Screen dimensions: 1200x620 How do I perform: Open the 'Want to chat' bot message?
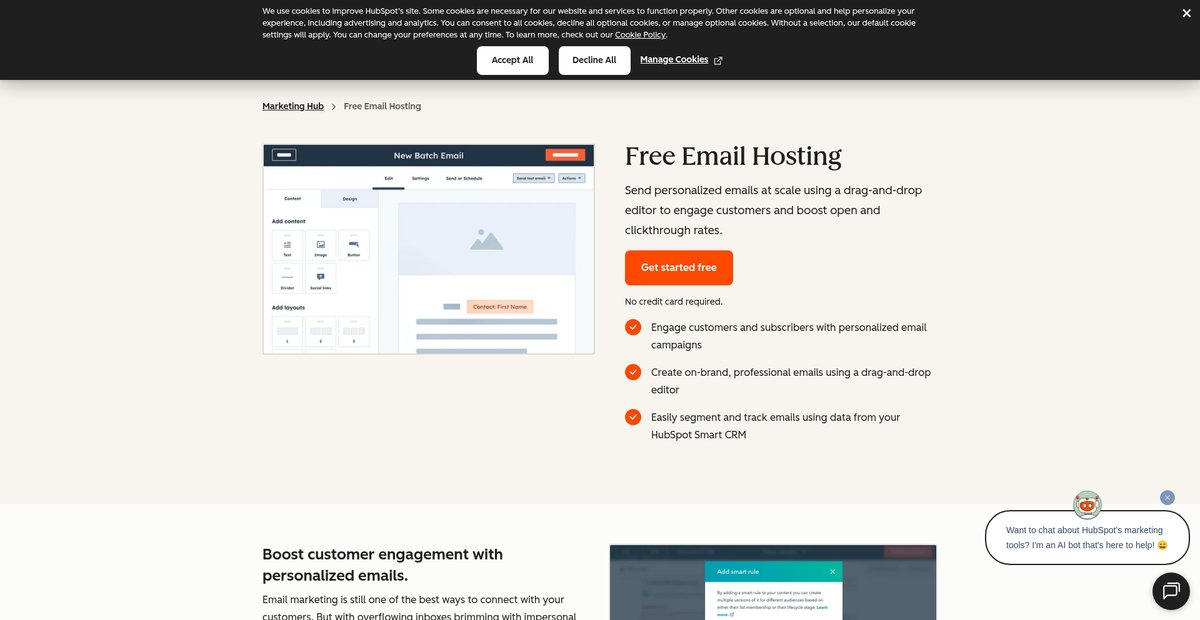coord(1087,538)
